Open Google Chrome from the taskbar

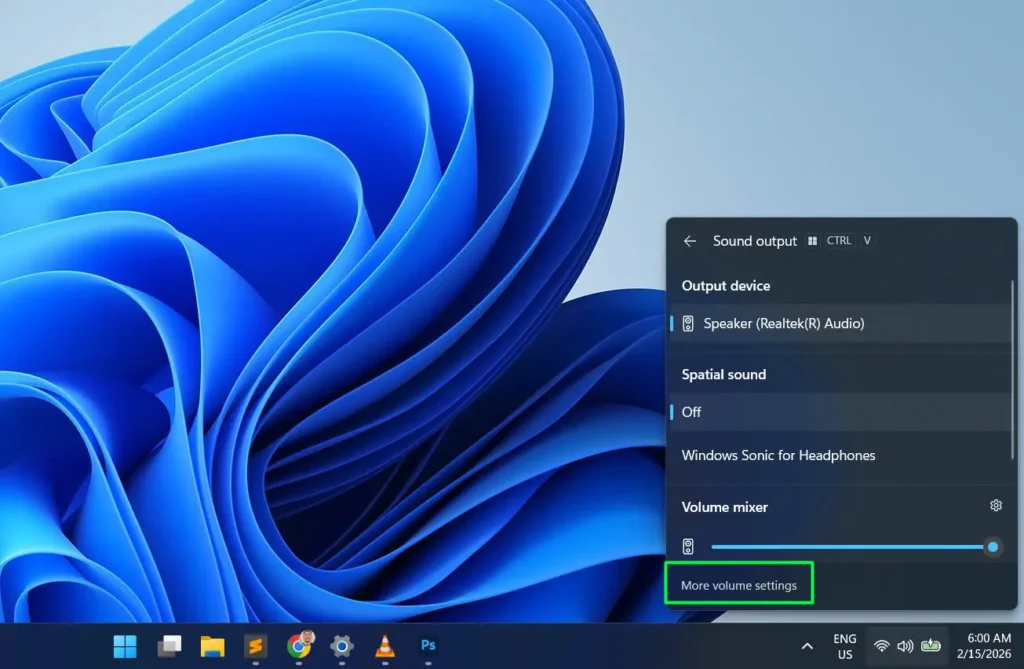point(298,647)
